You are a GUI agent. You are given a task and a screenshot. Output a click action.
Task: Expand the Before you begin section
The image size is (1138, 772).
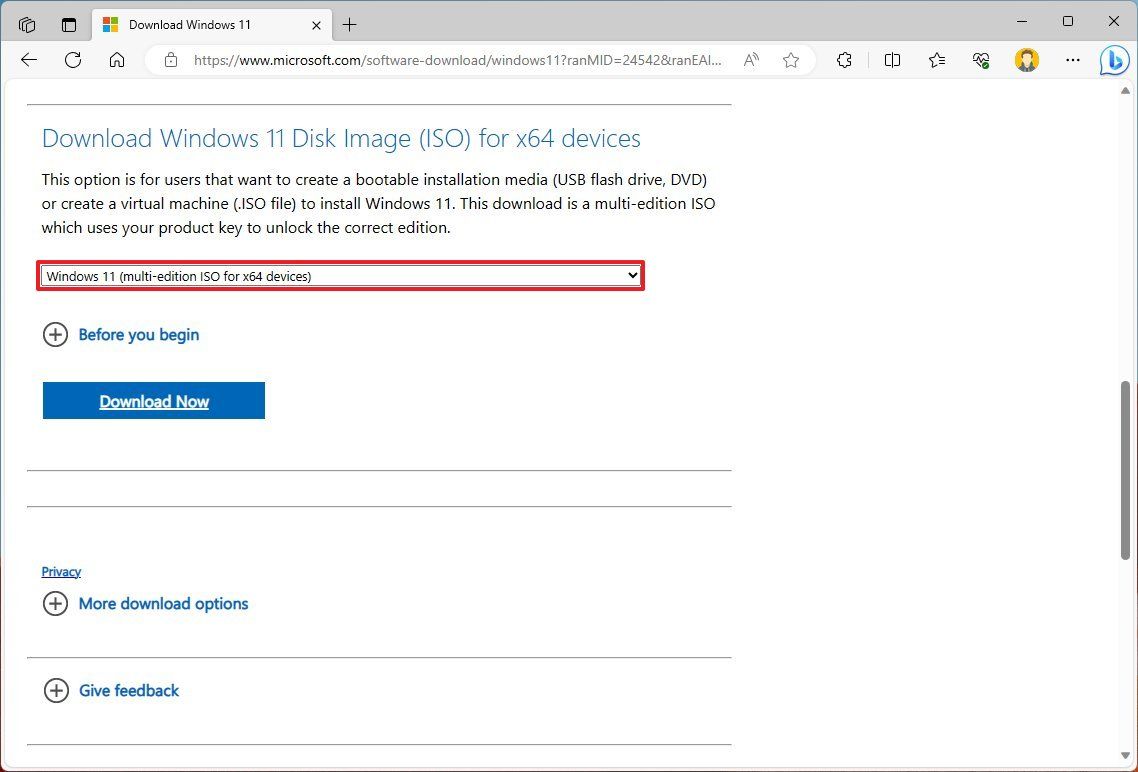[x=121, y=335]
